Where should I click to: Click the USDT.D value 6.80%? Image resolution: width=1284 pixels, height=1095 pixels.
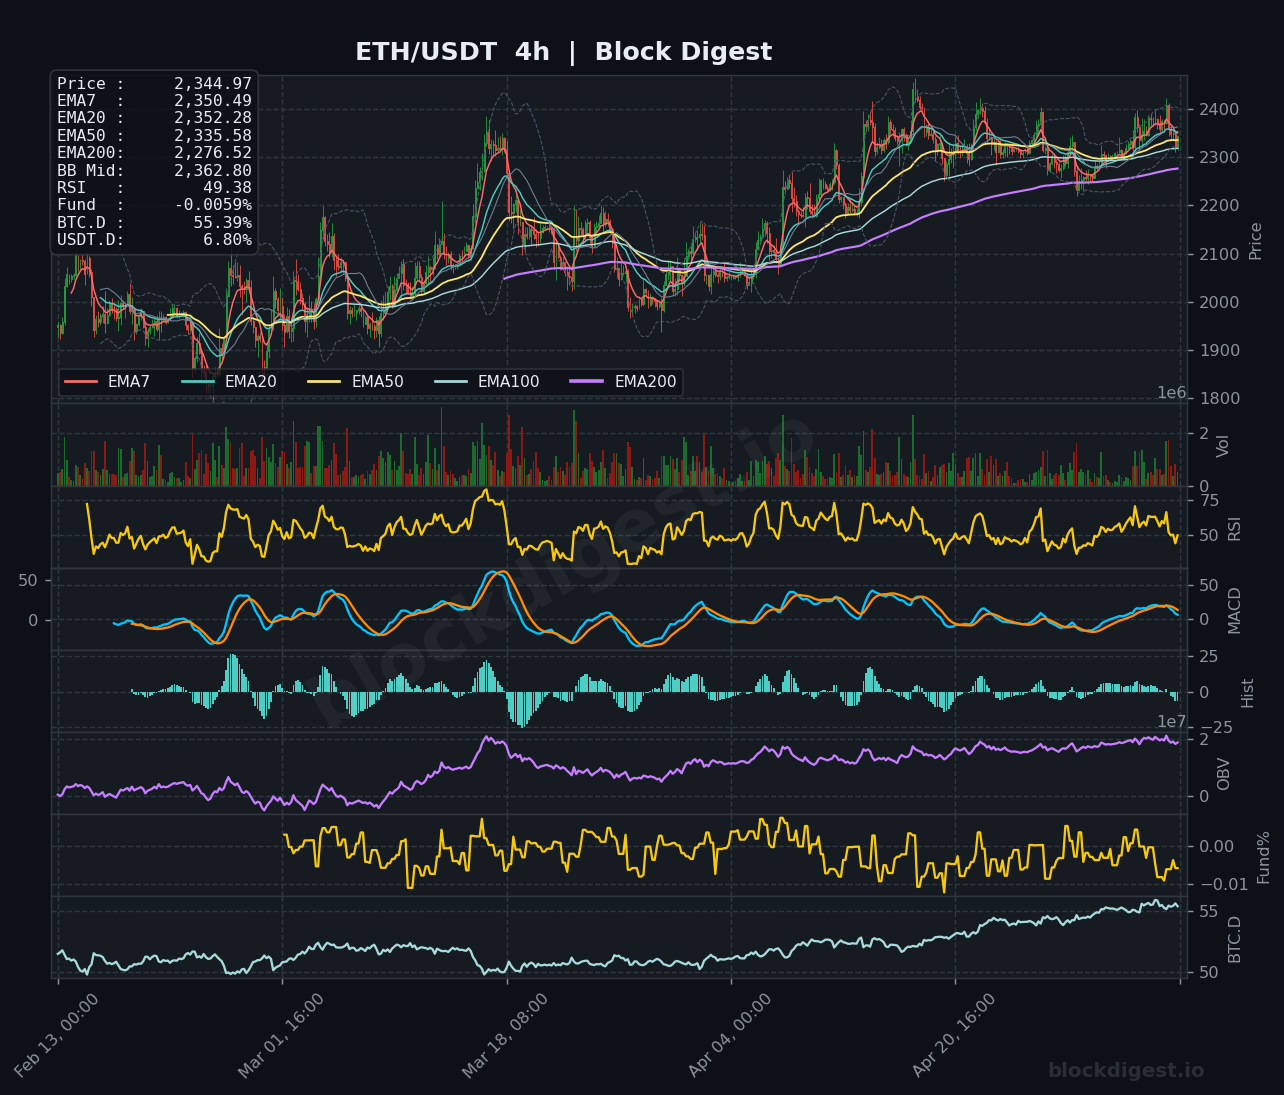click(x=228, y=240)
